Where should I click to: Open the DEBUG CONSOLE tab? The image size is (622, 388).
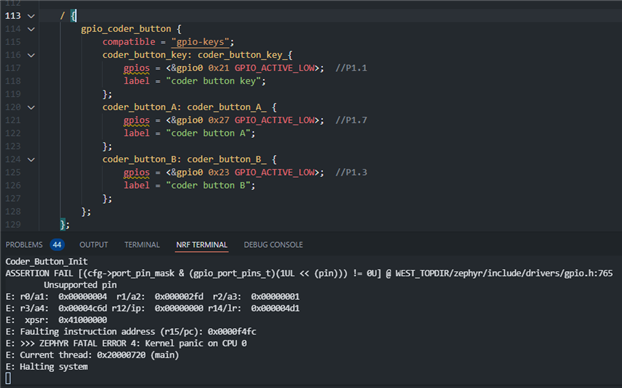(x=273, y=245)
